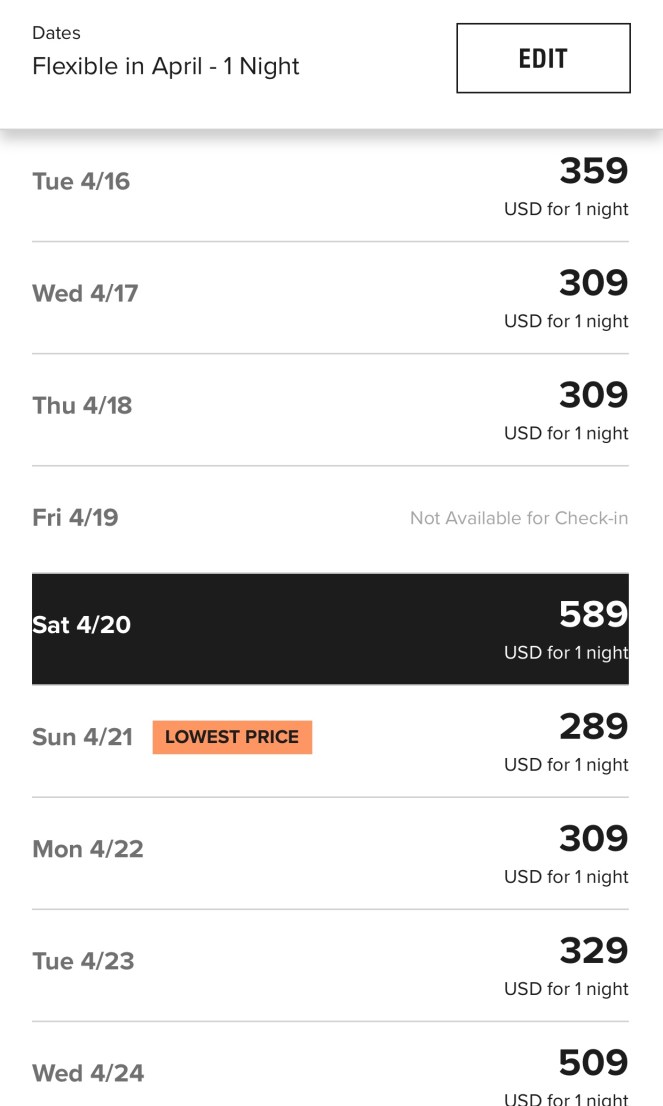663x1106 pixels.
Task: Tap the 589 USD price for Saturday
Action: click(x=593, y=615)
